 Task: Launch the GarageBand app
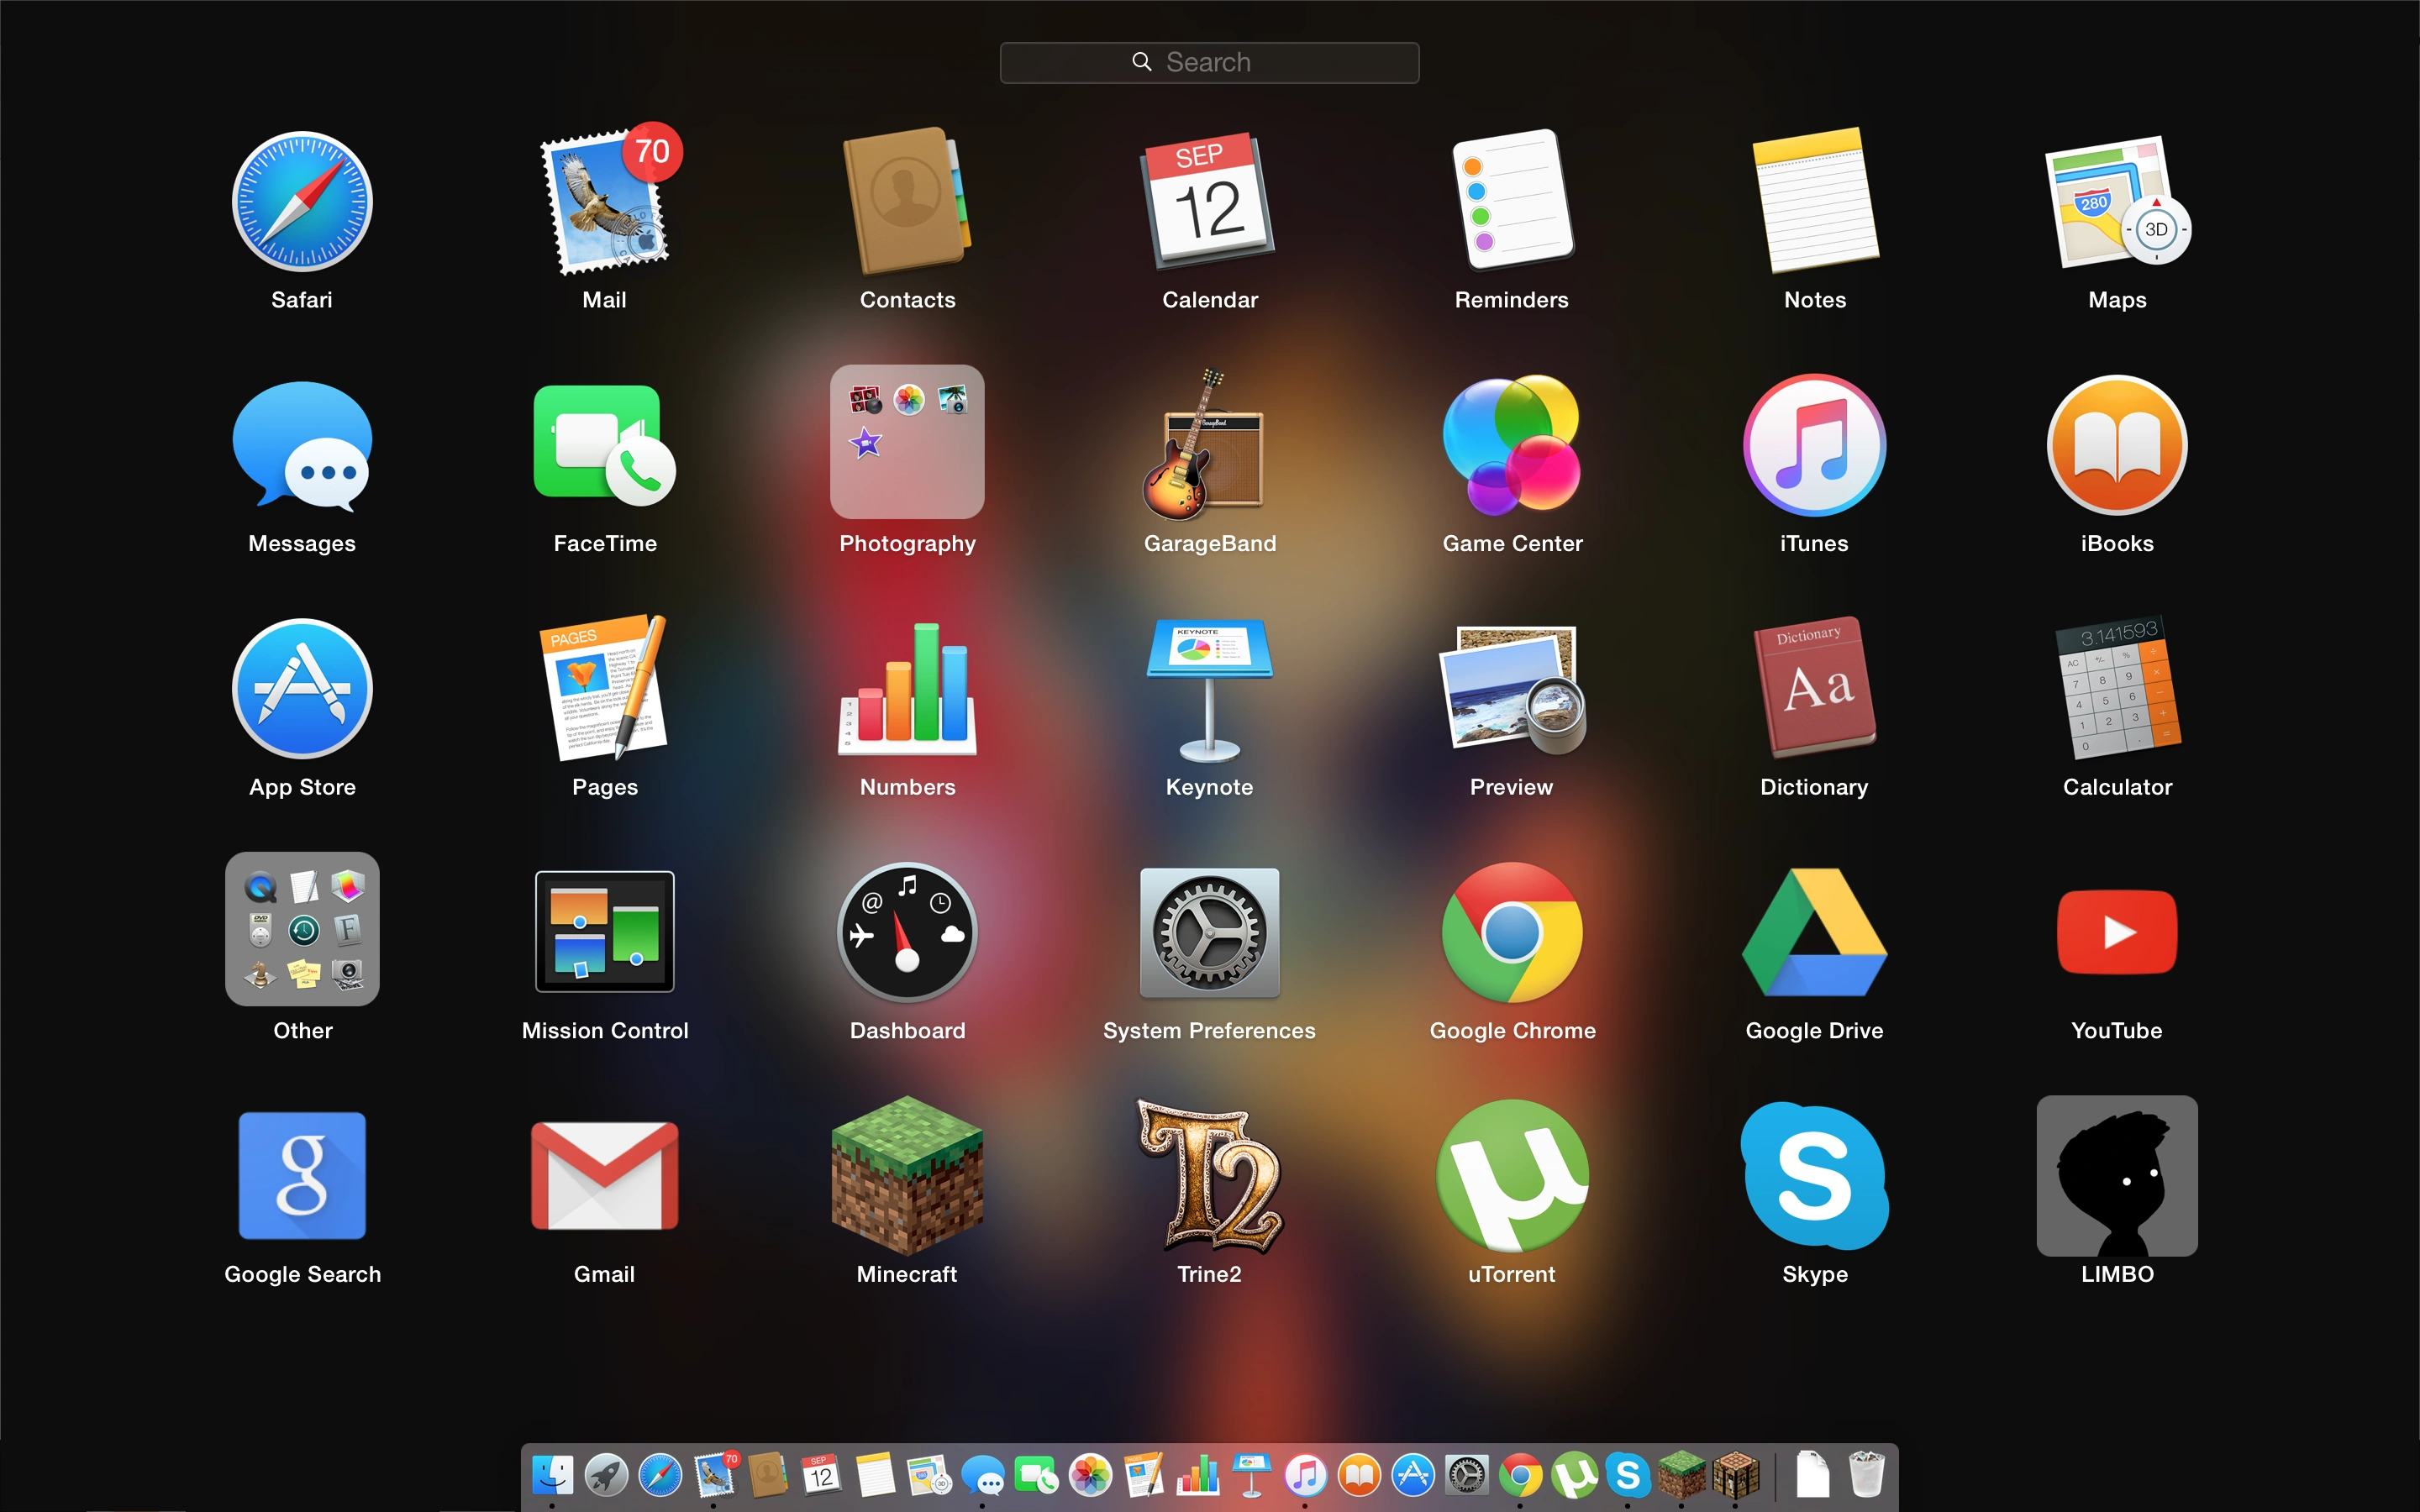pyautogui.click(x=1209, y=445)
